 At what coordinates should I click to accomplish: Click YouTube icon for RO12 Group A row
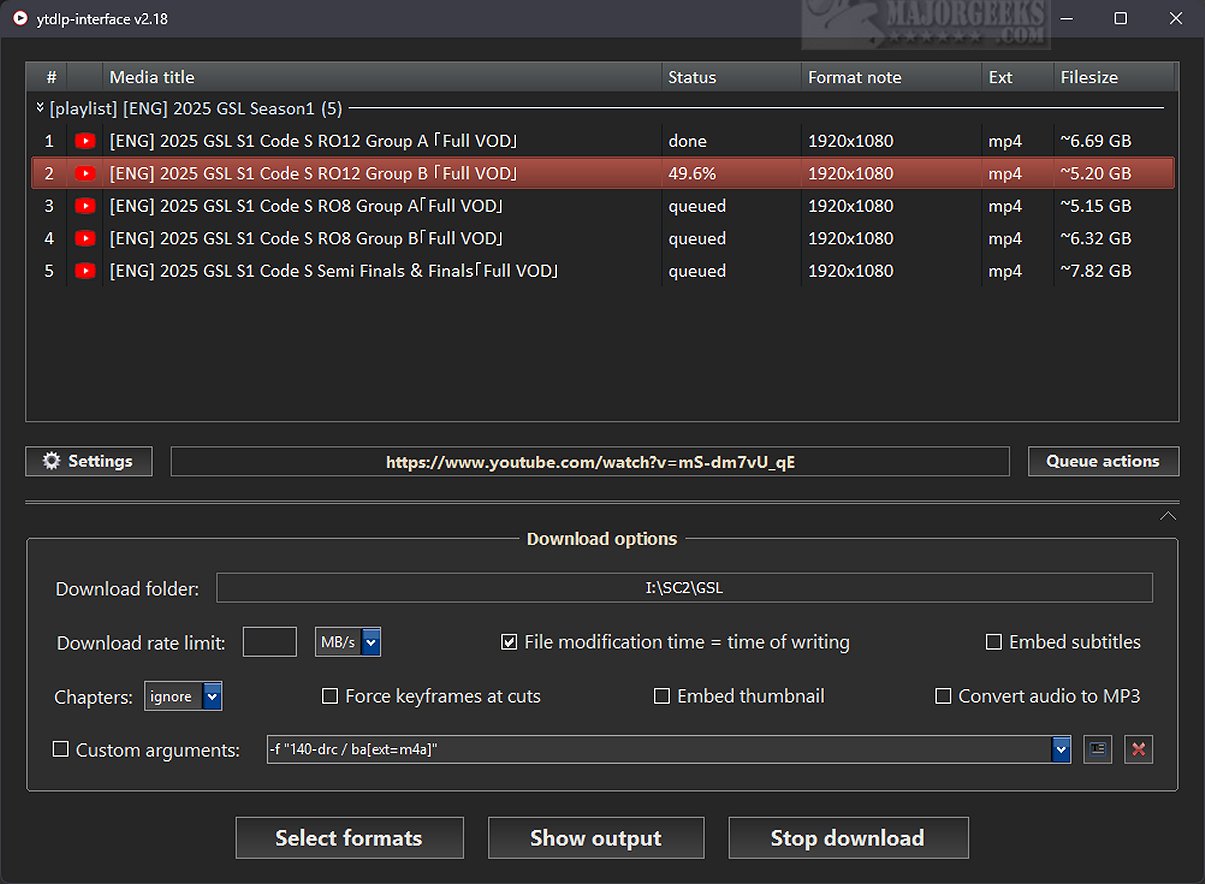85,141
